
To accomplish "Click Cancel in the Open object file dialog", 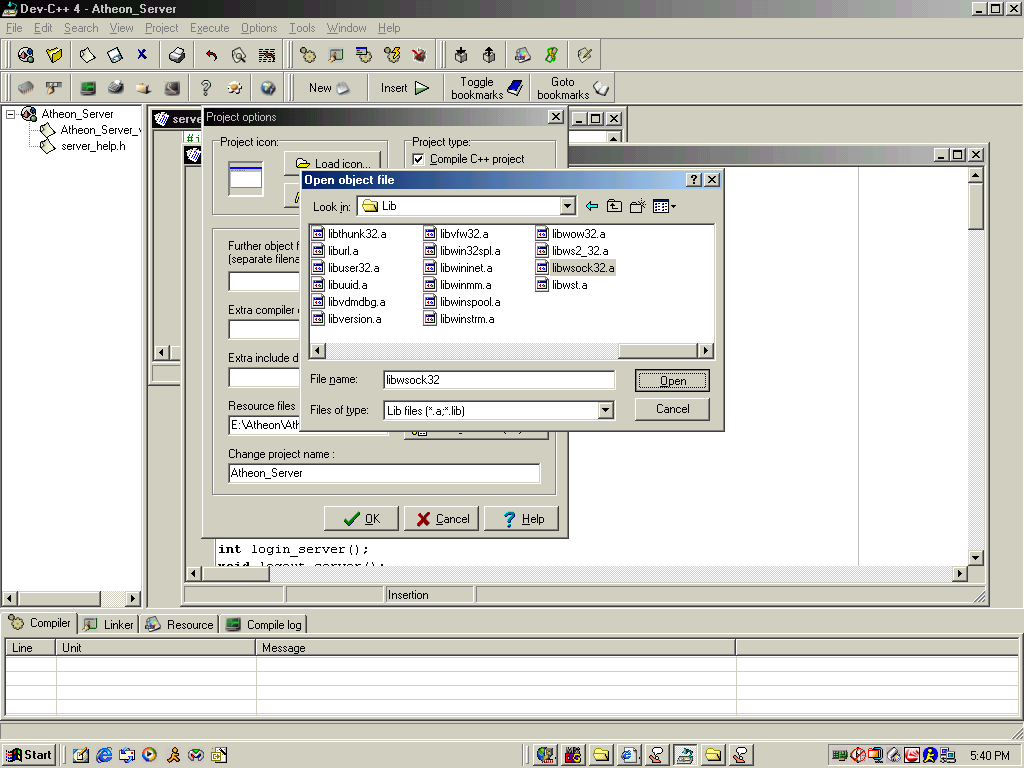I will click(672, 409).
